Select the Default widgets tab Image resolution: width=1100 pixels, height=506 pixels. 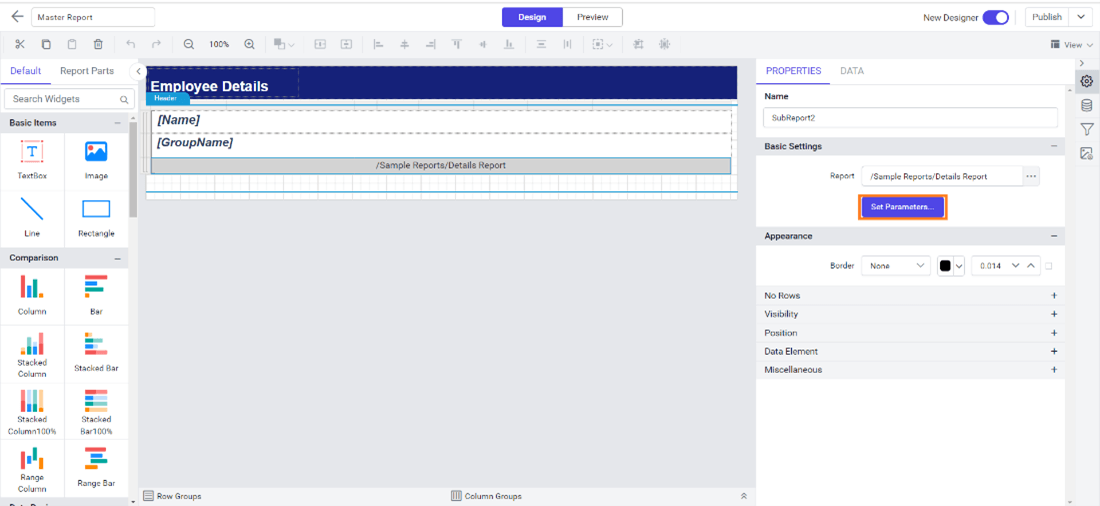click(25, 71)
